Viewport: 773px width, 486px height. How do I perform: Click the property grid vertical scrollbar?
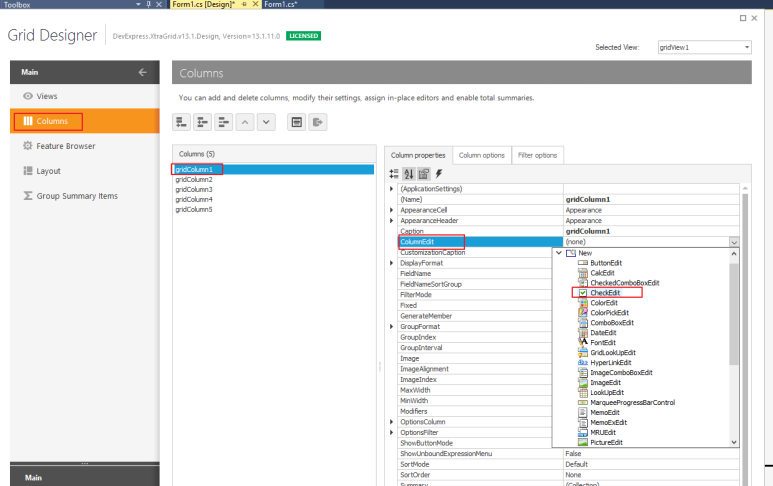(745, 335)
